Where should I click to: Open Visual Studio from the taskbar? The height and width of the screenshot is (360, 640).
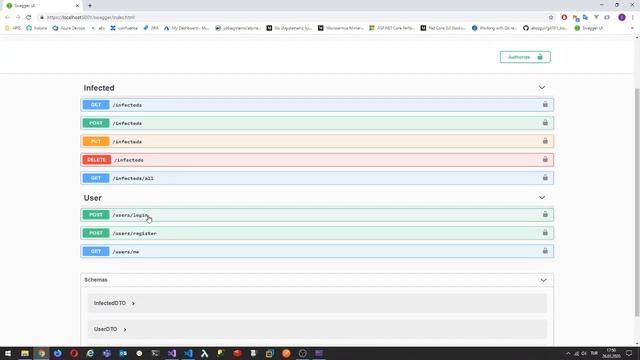click(x=172, y=353)
